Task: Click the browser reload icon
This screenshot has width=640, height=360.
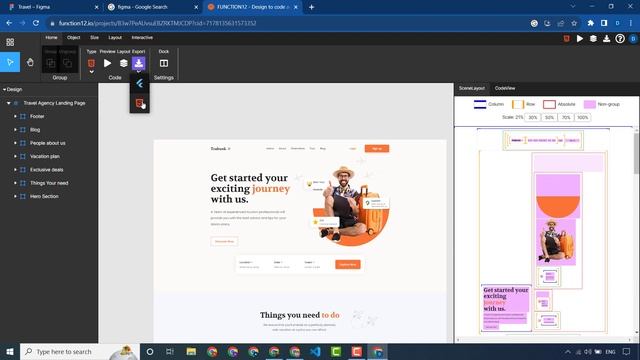Action: click(36, 23)
